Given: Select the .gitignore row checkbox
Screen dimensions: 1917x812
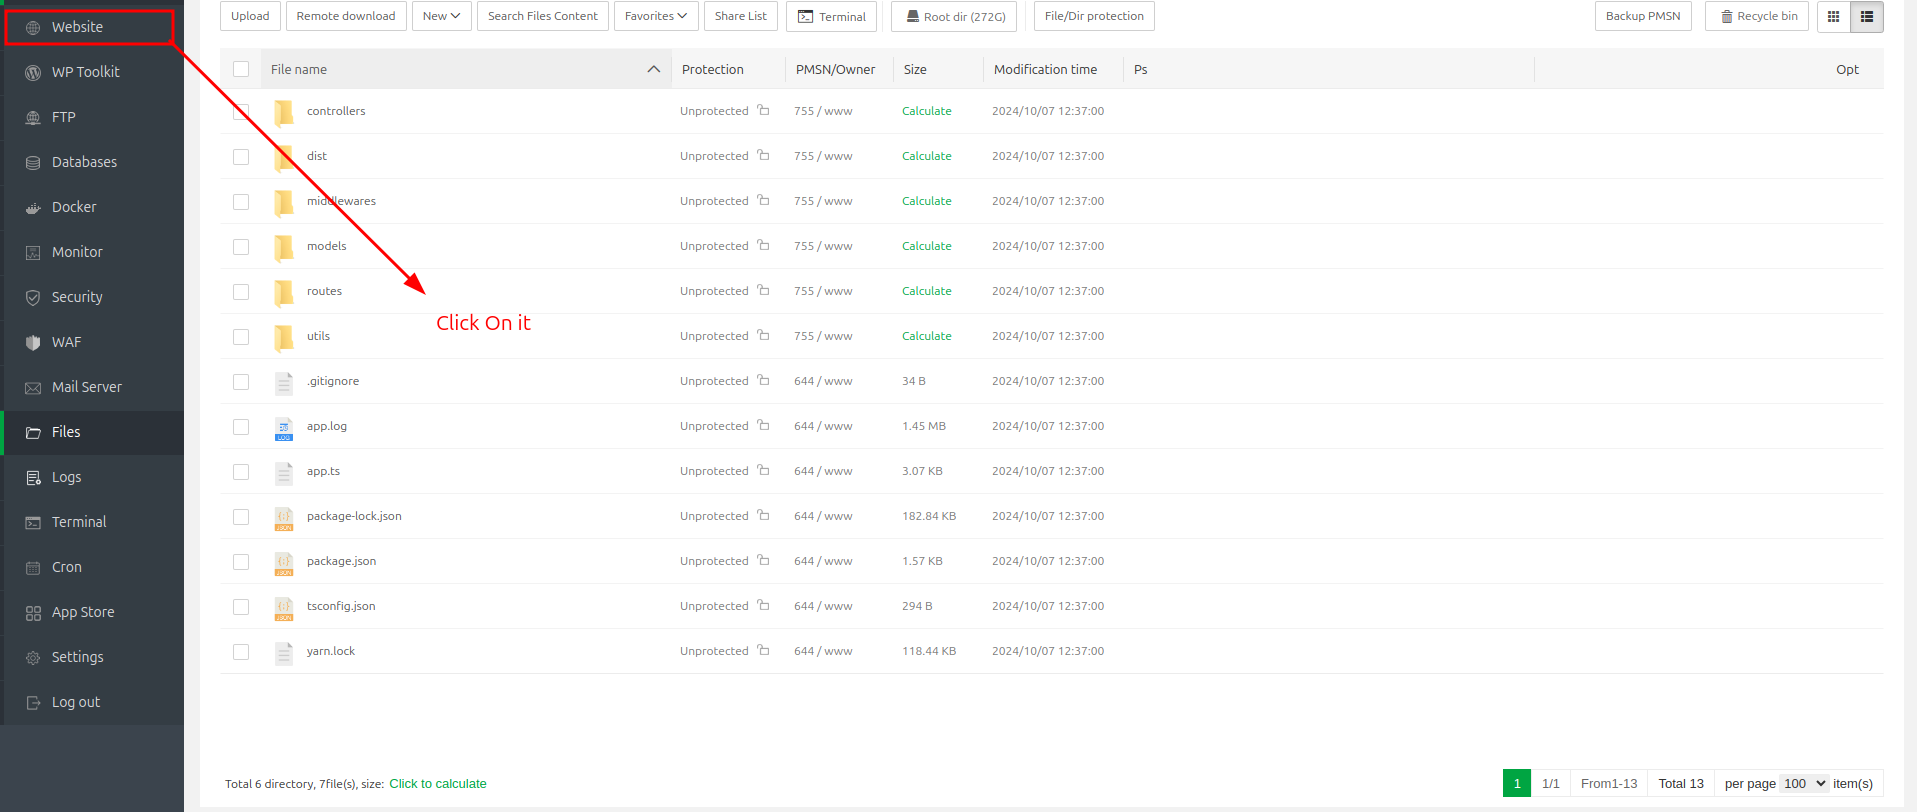Looking at the screenshot, I should (x=241, y=382).
